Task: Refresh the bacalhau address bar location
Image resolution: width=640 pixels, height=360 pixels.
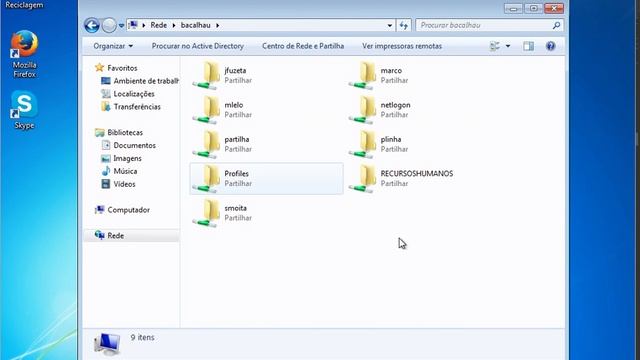Action: (404, 25)
